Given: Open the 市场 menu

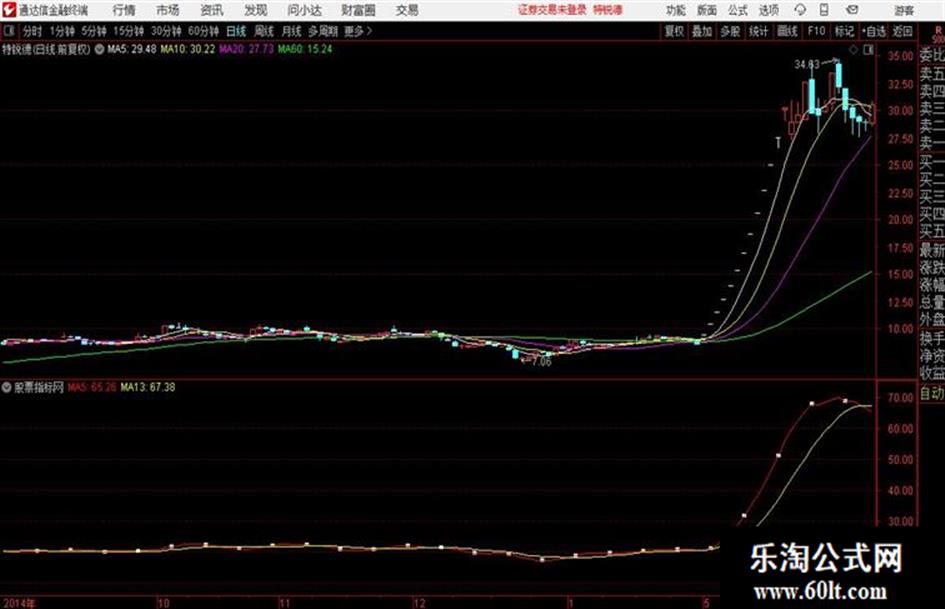Looking at the screenshot, I should (x=168, y=10).
